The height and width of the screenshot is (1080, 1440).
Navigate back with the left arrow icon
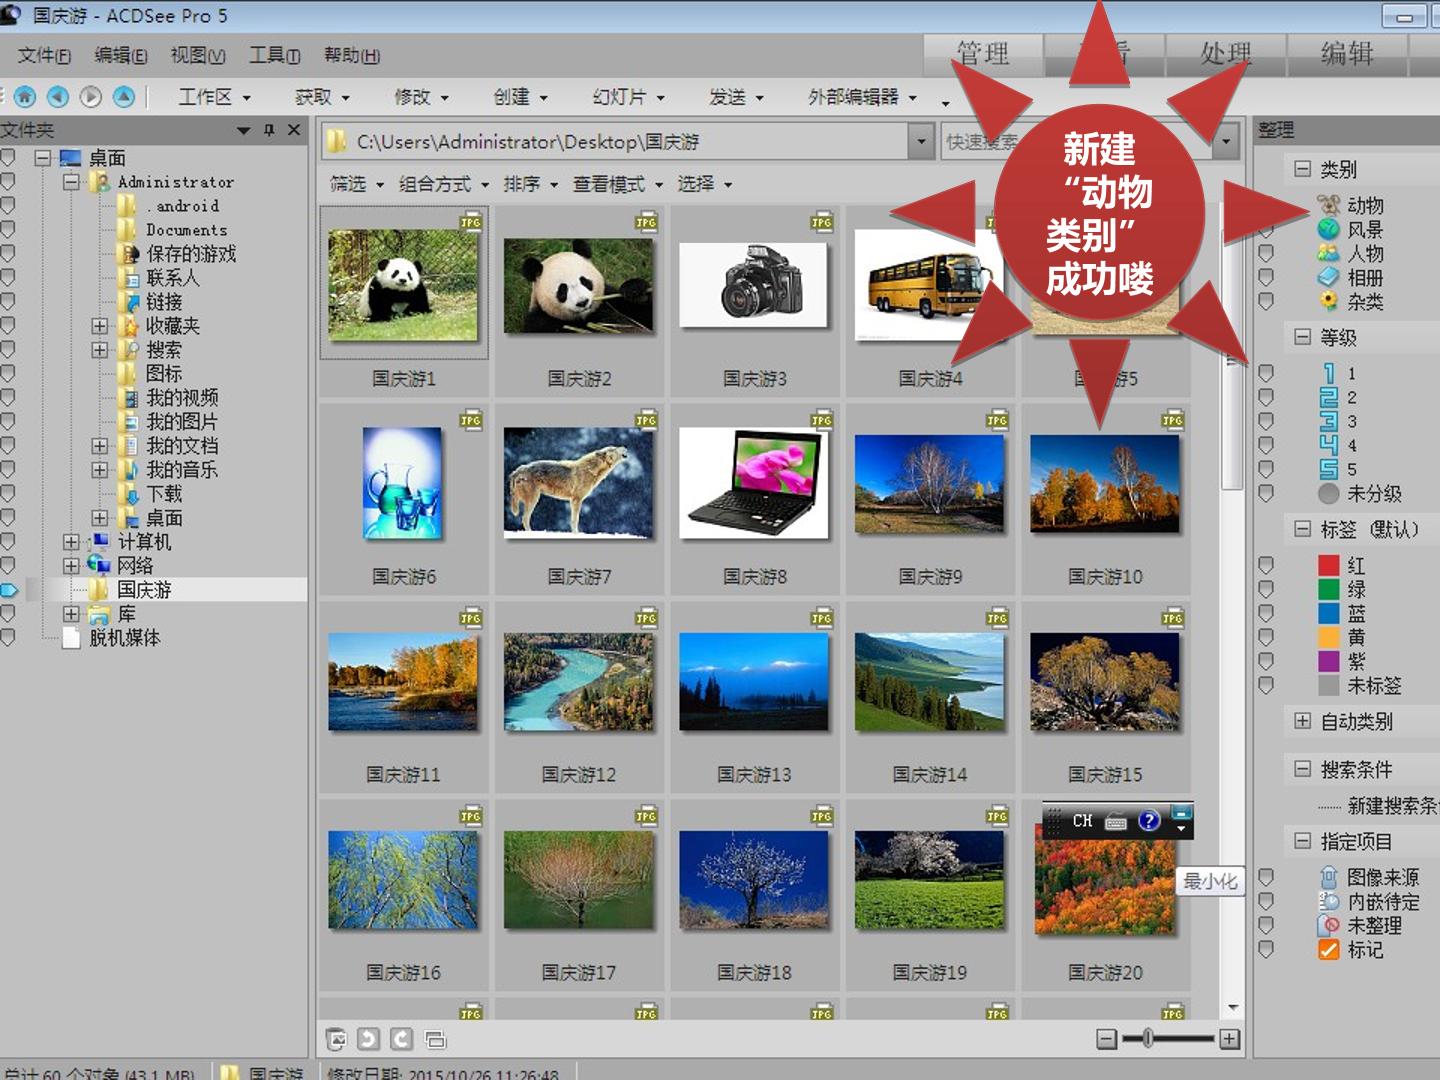coord(58,97)
